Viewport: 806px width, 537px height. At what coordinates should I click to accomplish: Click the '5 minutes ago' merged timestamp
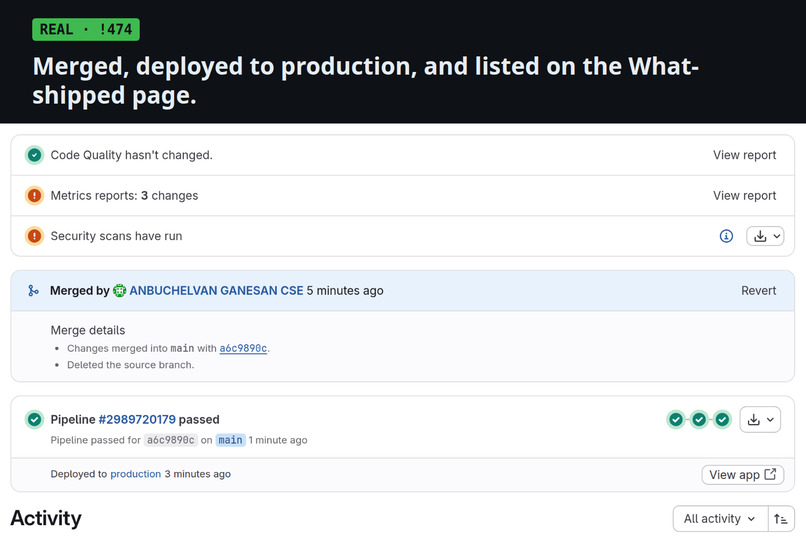point(345,290)
